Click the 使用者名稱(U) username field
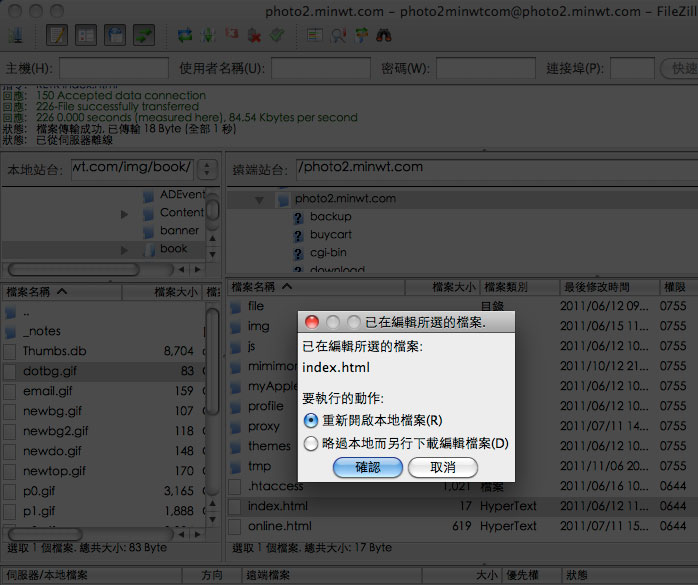The height and width of the screenshot is (585, 698). pyautogui.click(x=321, y=69)
